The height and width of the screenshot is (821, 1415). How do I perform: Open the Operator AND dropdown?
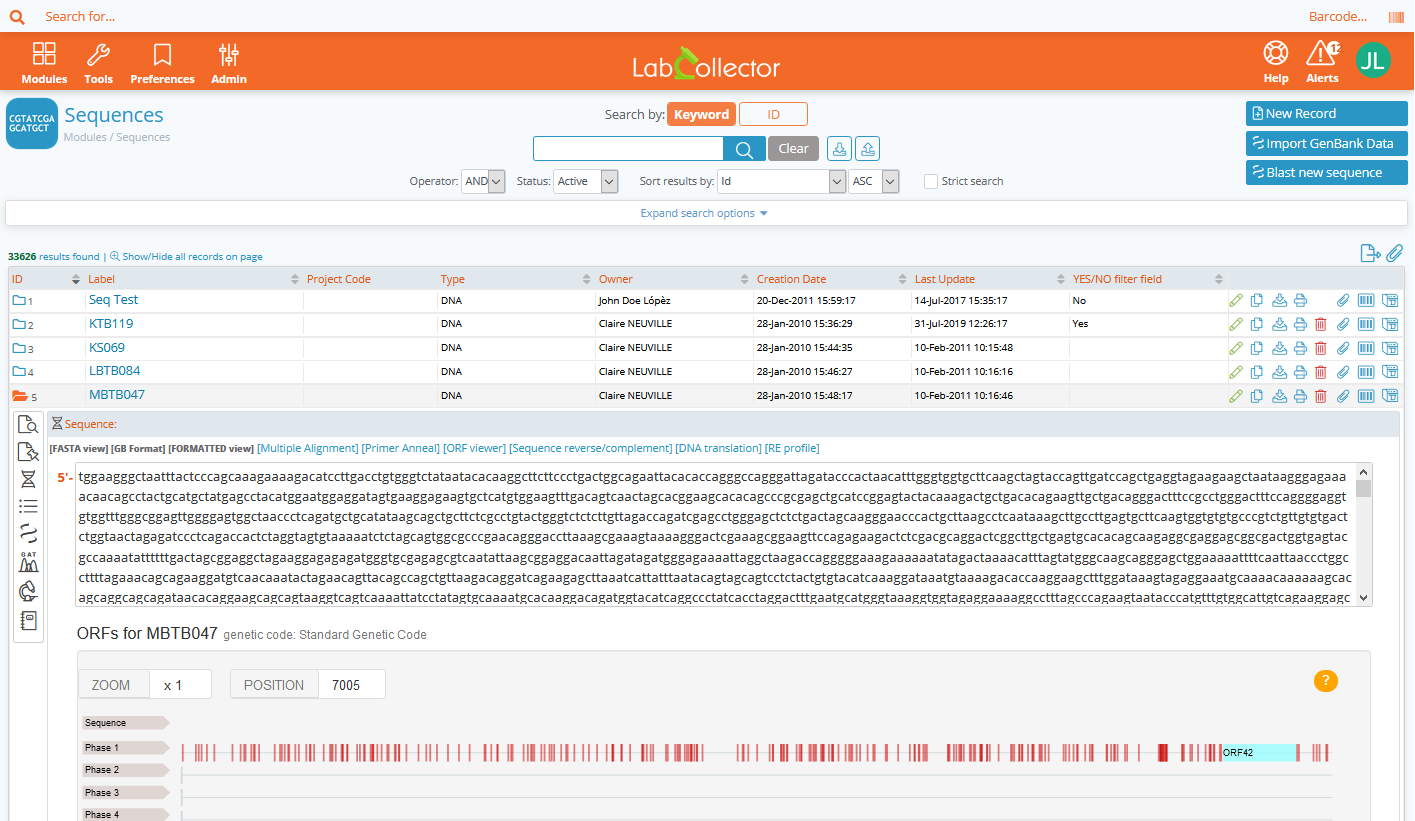click(x=483, y=181)
